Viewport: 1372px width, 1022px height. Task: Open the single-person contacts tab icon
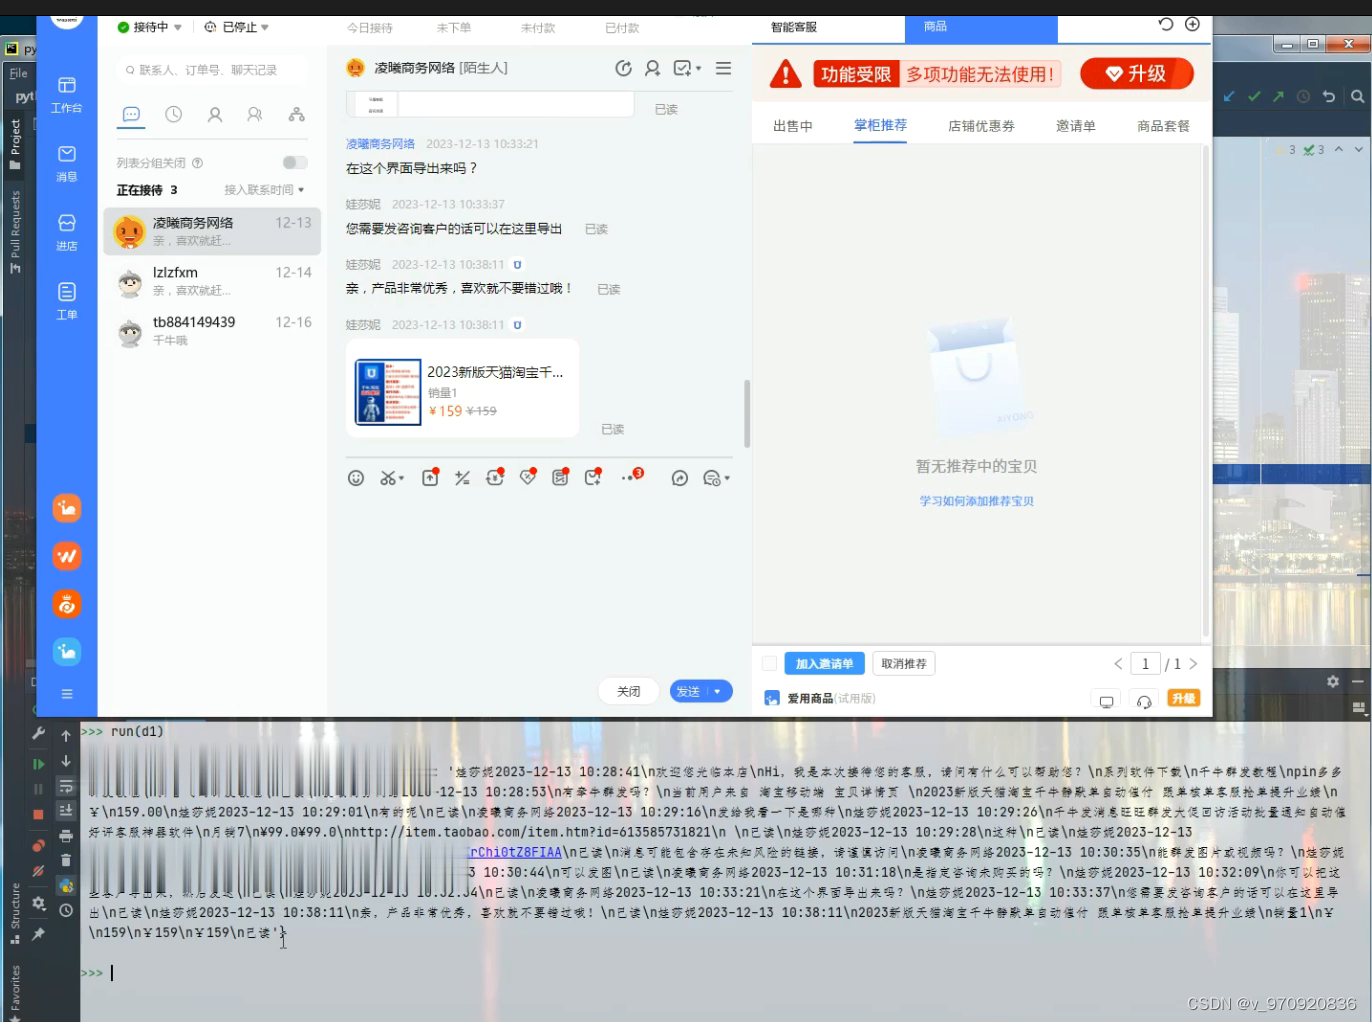pos(215,115)
